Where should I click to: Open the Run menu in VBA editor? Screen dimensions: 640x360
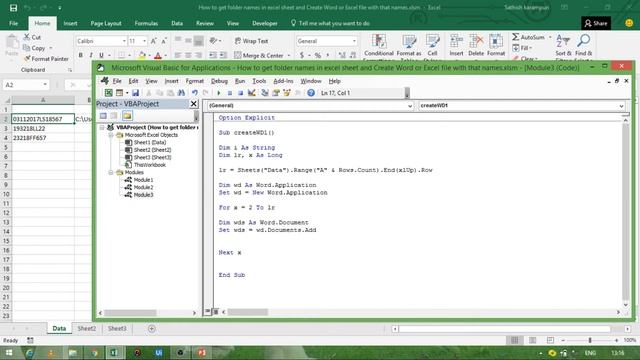point(240,81)
